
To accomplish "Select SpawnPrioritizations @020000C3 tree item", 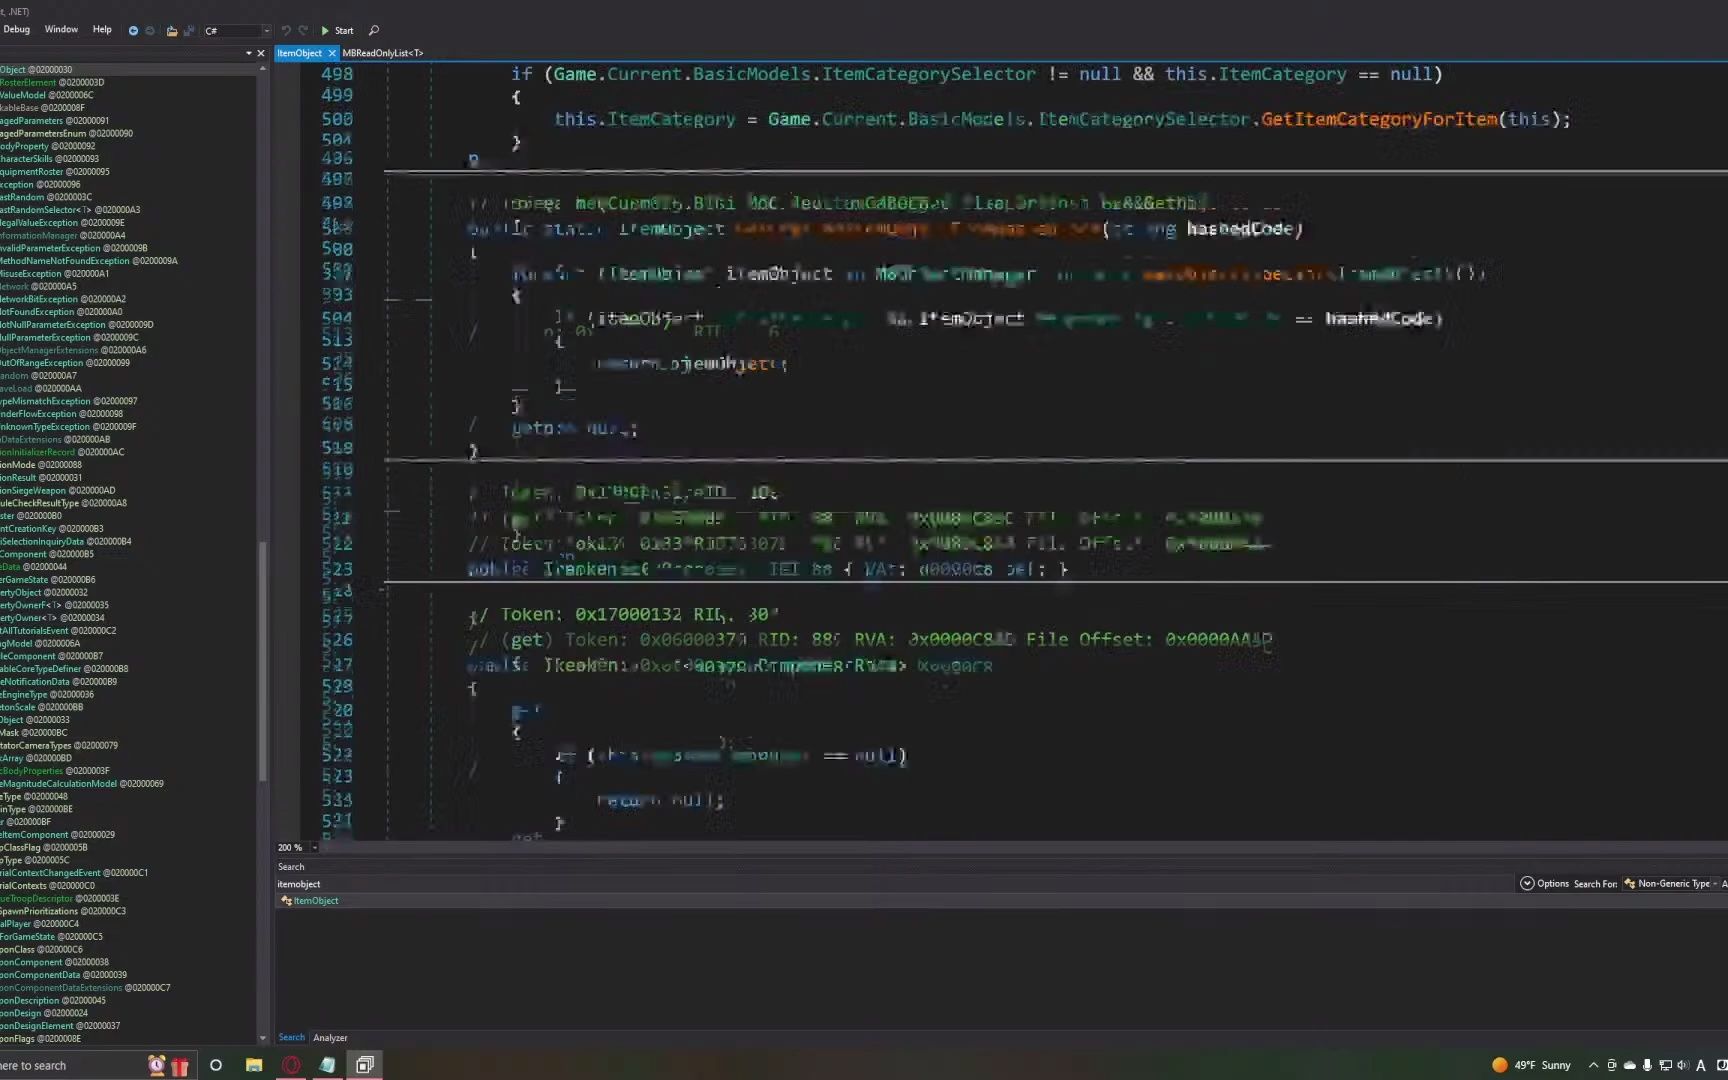I will click(x=62, y=911).
